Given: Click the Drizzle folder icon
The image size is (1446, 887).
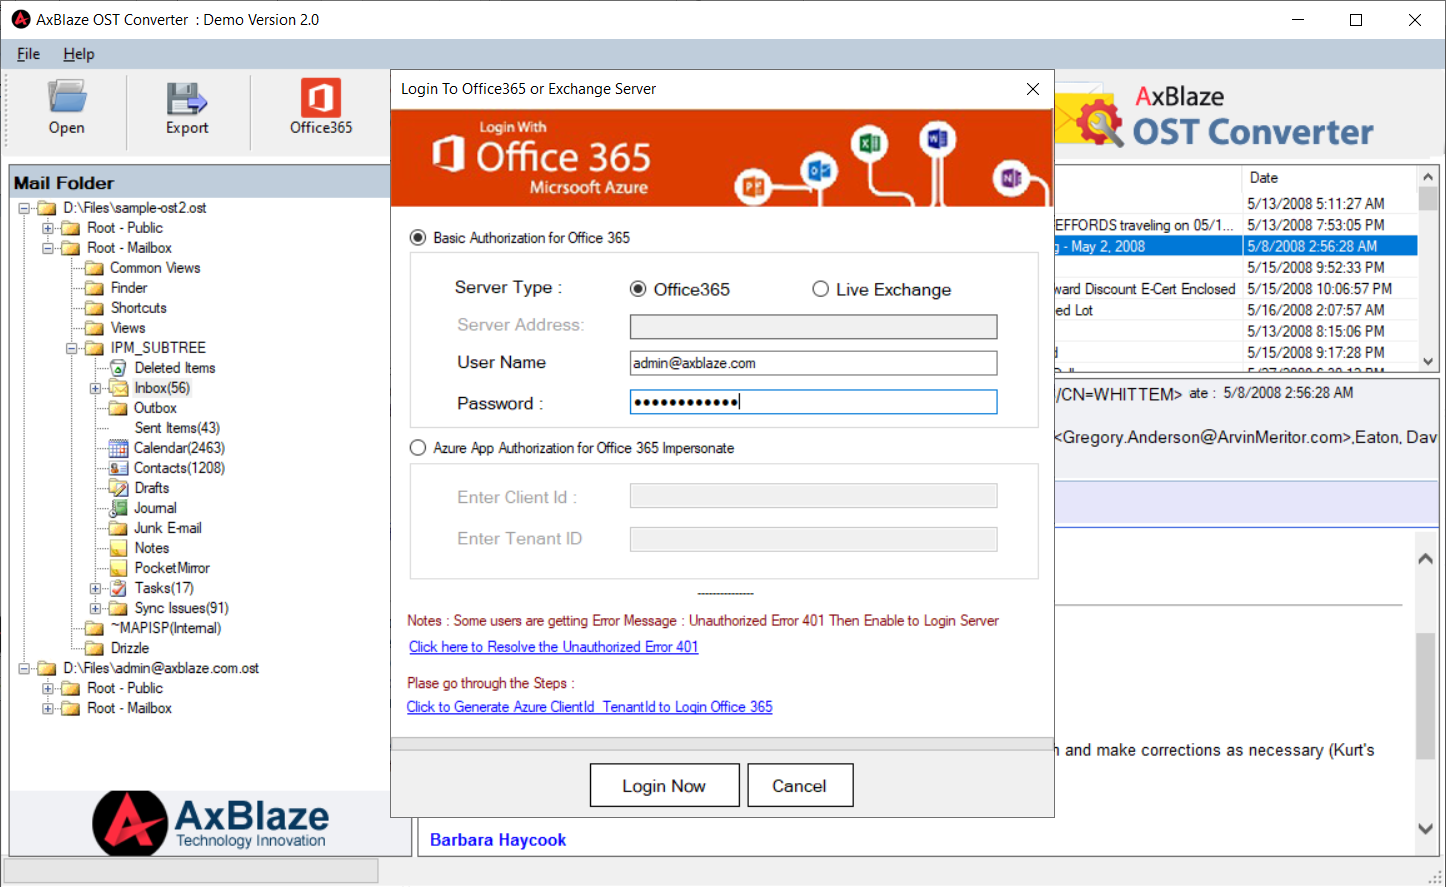Looking at the screenshot, I should pyautogui.click(x=94, y=648).
